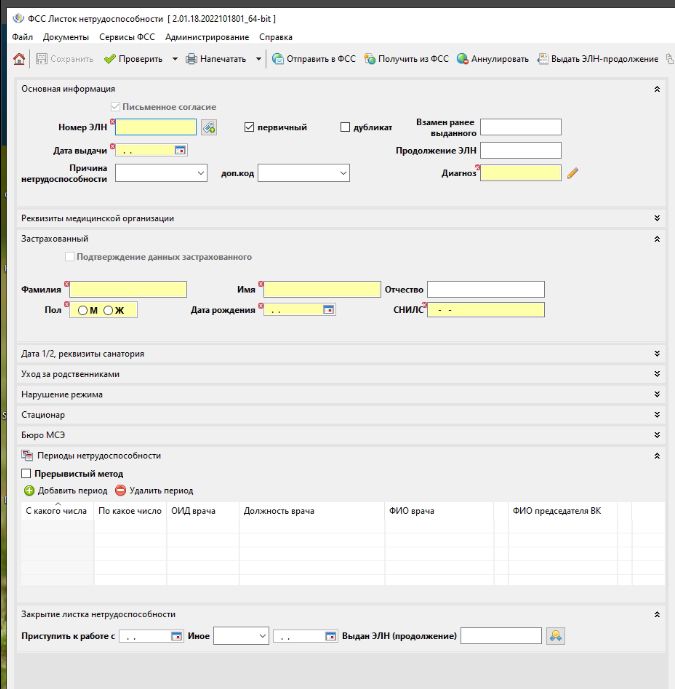
Task: Click the pencil icon next to Диагноз
Action: click(x=573, y=172)
